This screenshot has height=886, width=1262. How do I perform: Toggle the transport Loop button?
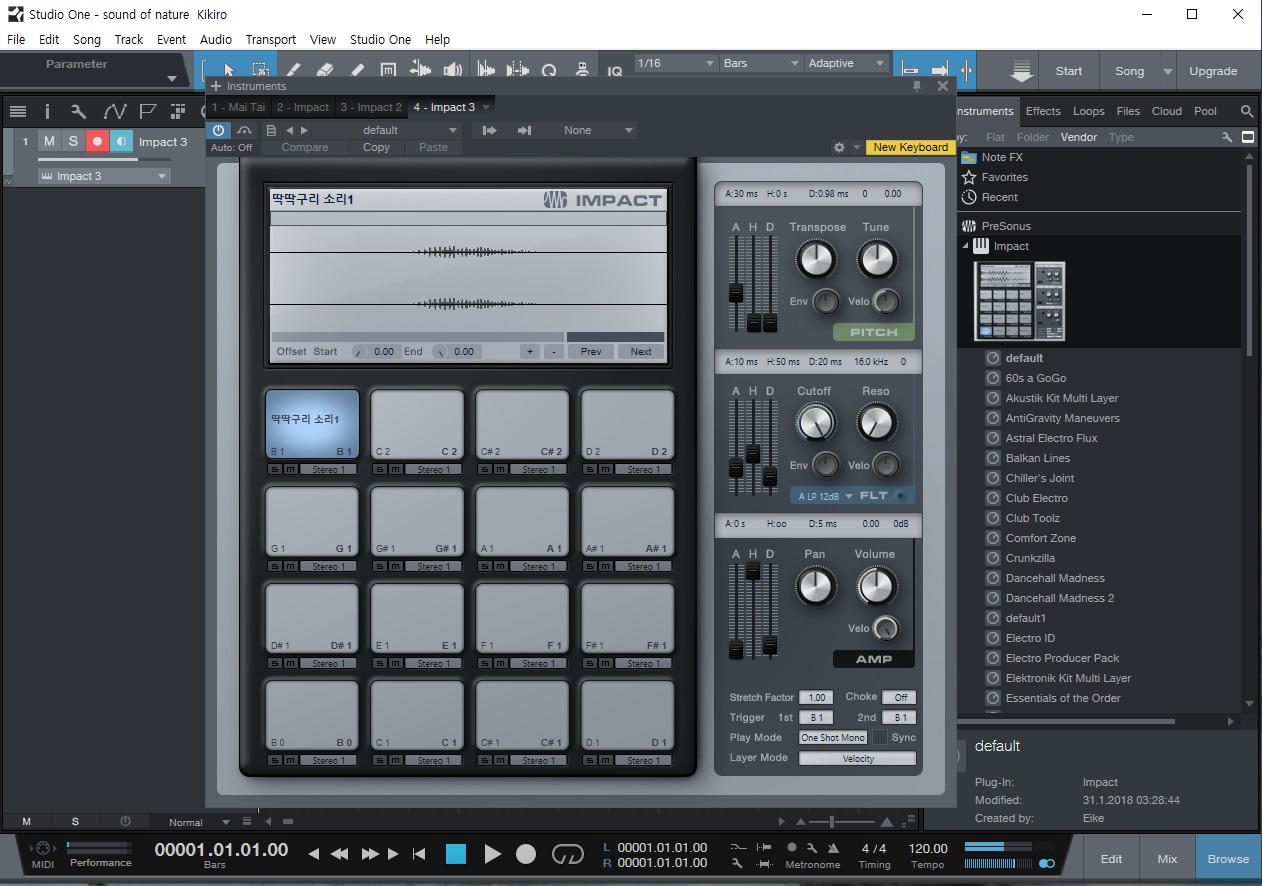pos(567,854)
